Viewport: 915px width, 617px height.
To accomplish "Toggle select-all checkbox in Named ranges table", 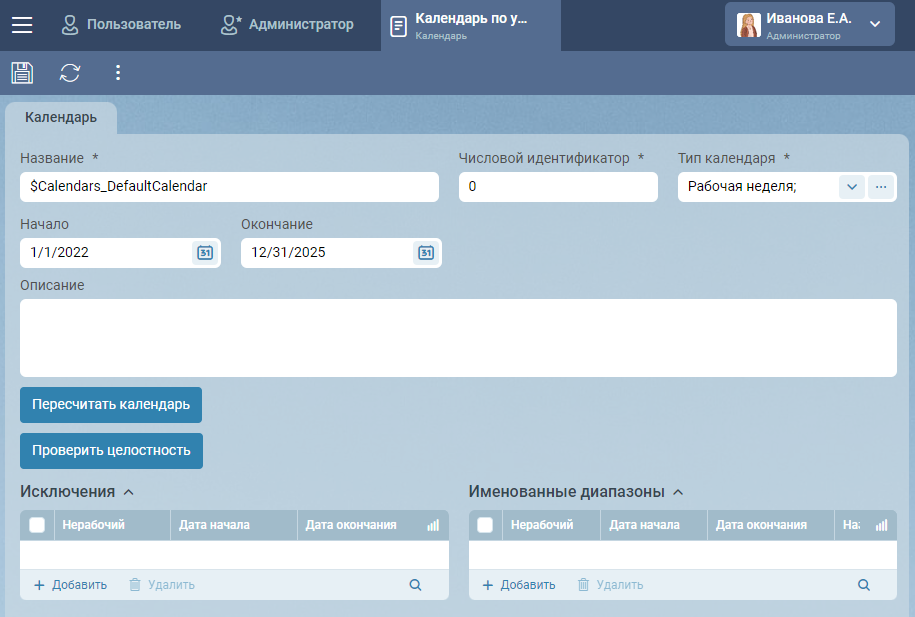I will [485, 525].
